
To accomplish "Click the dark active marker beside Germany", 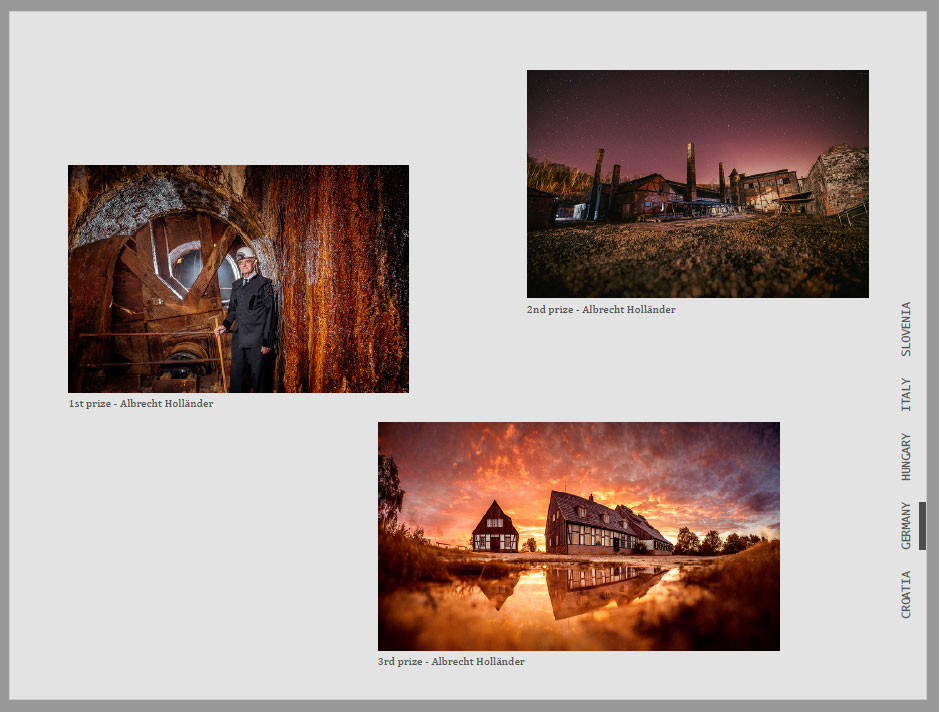I will pyautogui.click(x=922, y=525).
